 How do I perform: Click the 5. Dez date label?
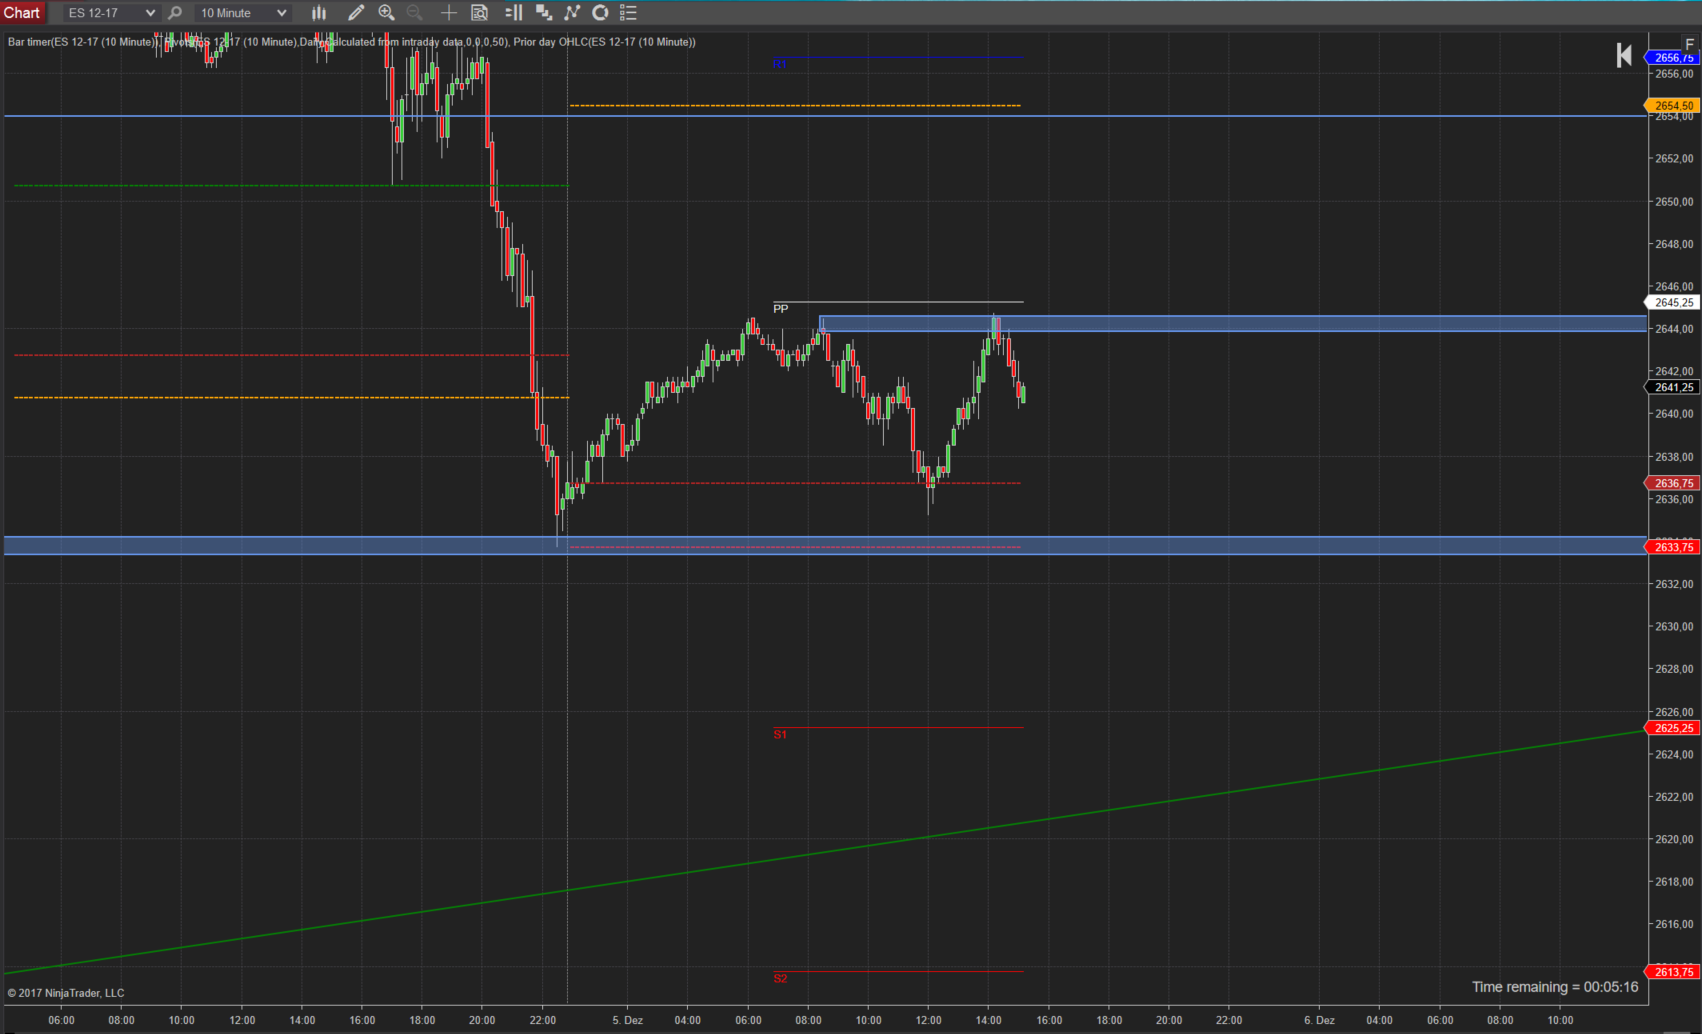[x=628, y=1020]
